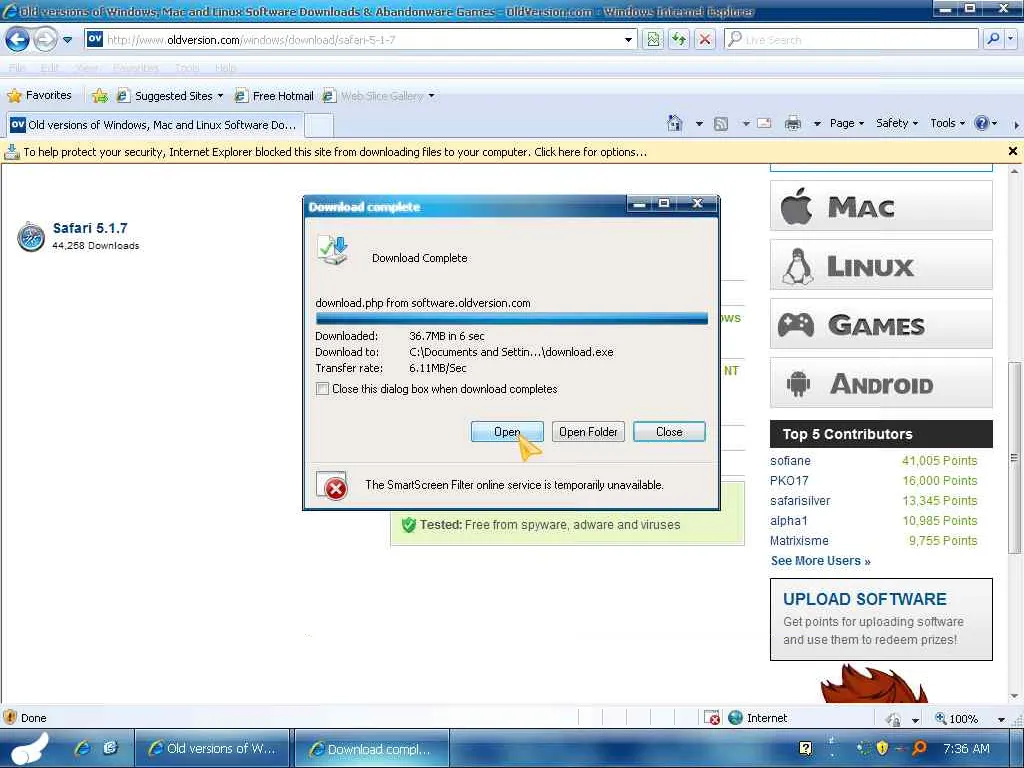Open contributor alpha1 profile link

788,520
